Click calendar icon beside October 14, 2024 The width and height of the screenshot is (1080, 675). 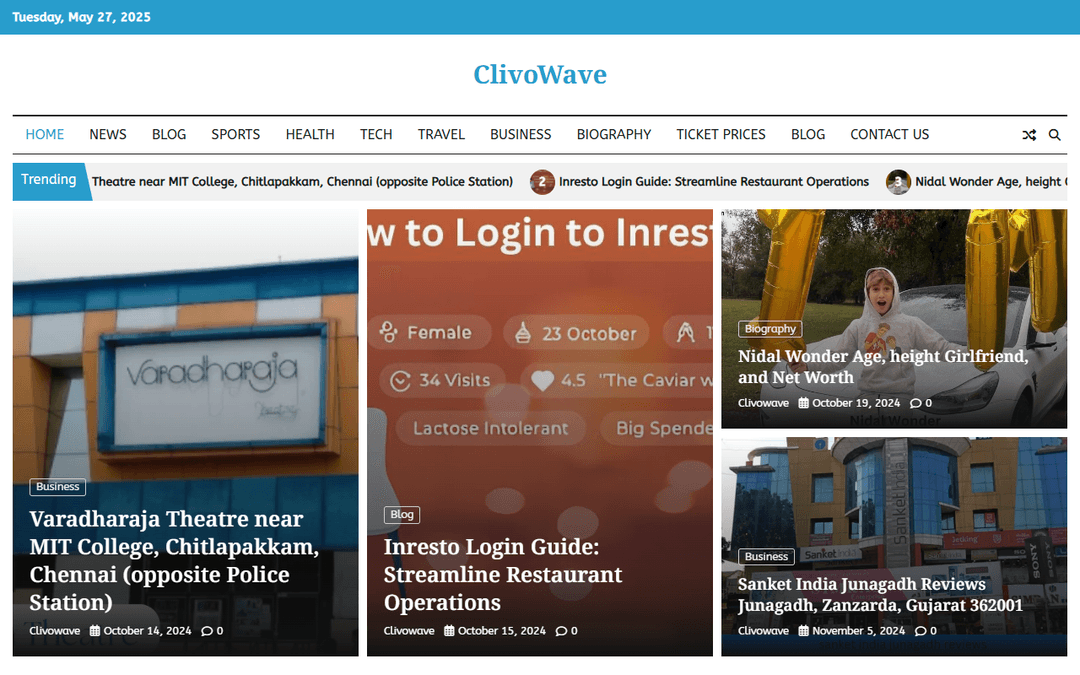pos(95,630)
